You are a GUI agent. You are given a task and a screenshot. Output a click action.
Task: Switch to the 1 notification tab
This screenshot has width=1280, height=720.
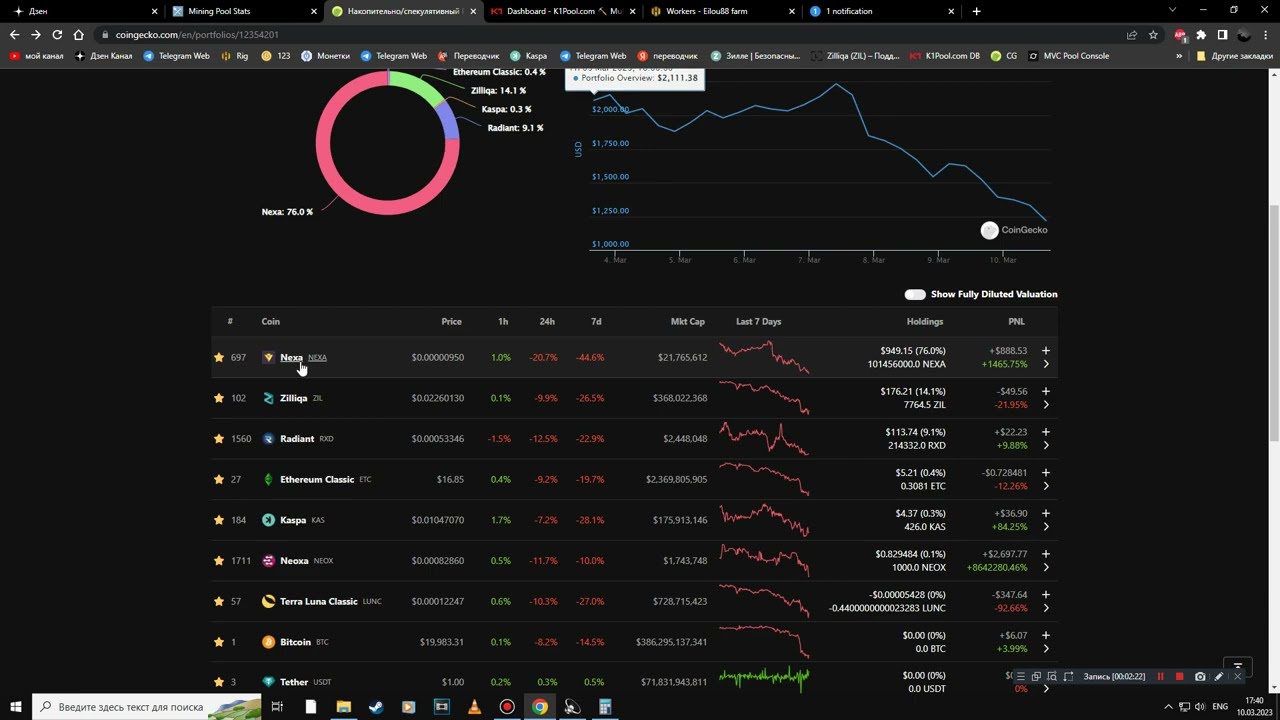click(880, 11)
